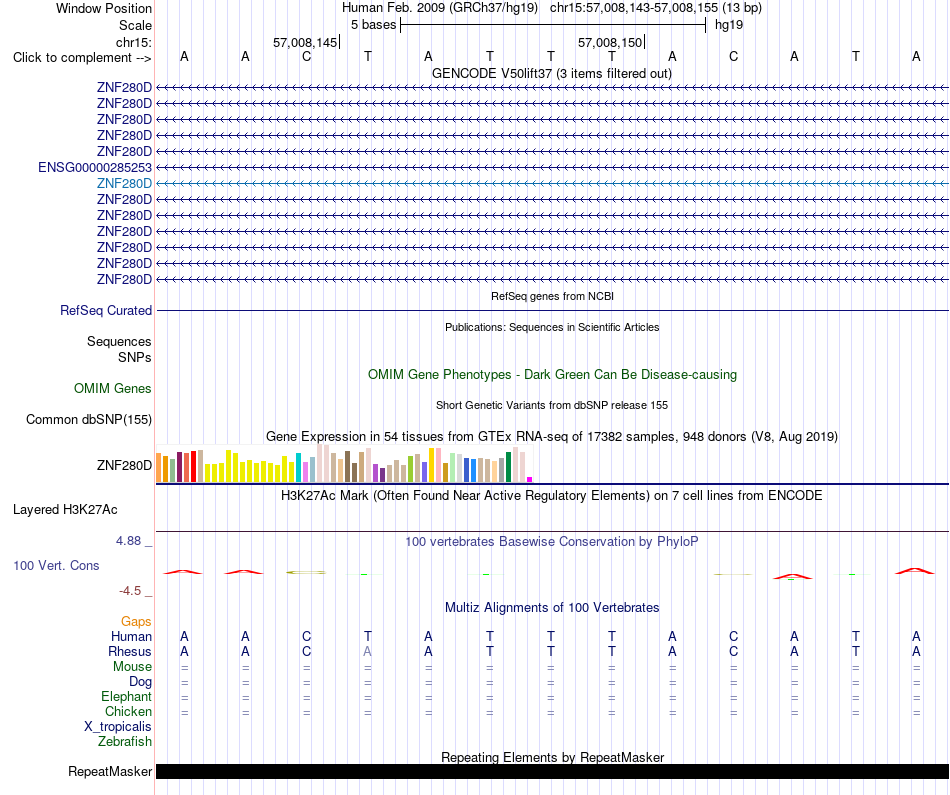The height and width of the screenshot is (795, 950).
Task: Click the RefSeq Curated horizontal track line
Action: (552, 311)
